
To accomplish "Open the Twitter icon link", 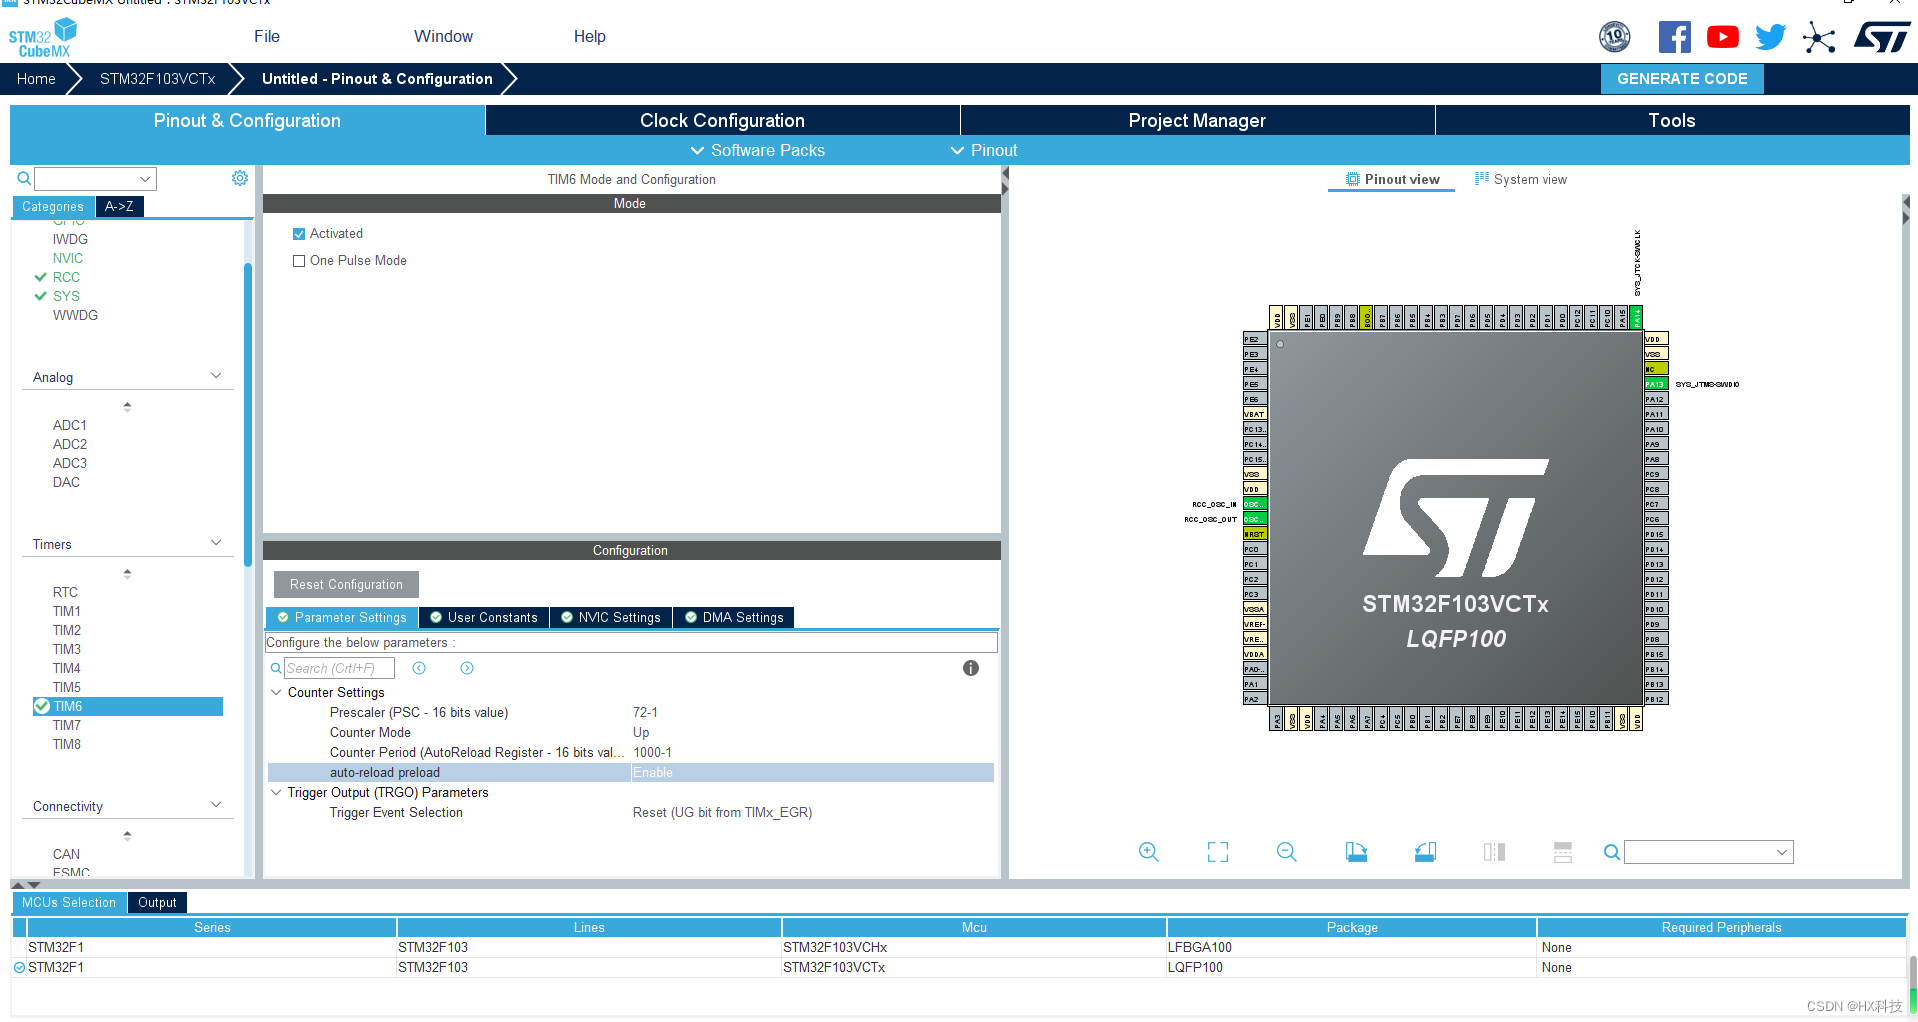I will point(1770,37).
